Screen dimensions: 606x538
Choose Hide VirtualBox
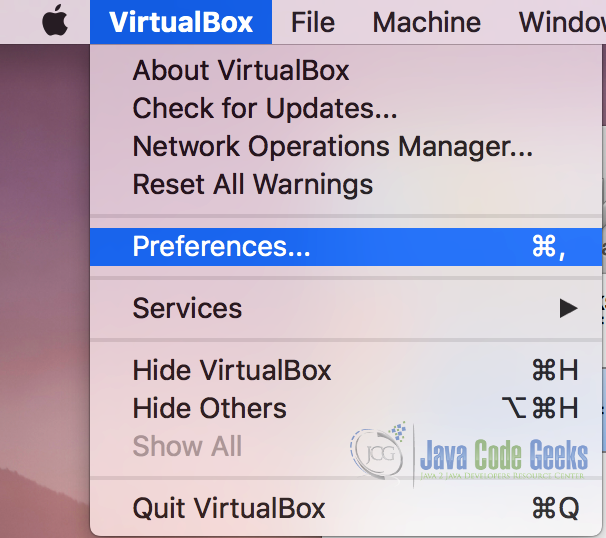(346, 370)
